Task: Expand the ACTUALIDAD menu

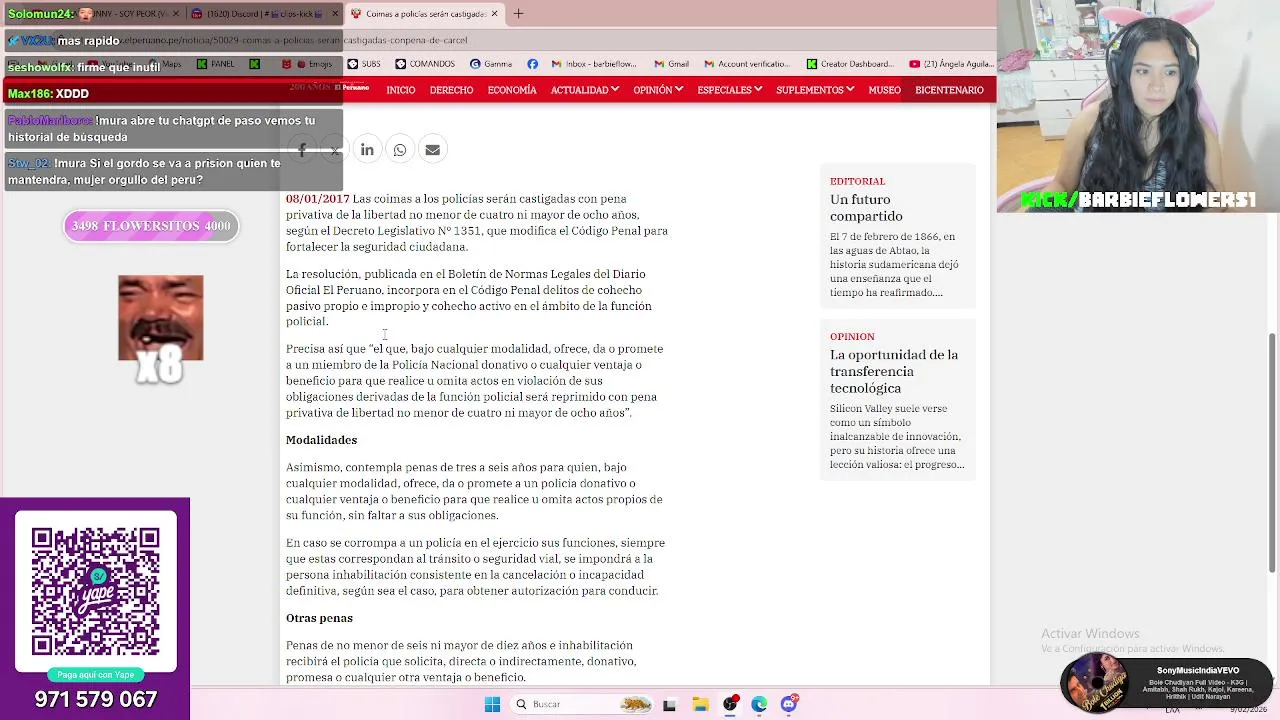Action: point(584,90)
